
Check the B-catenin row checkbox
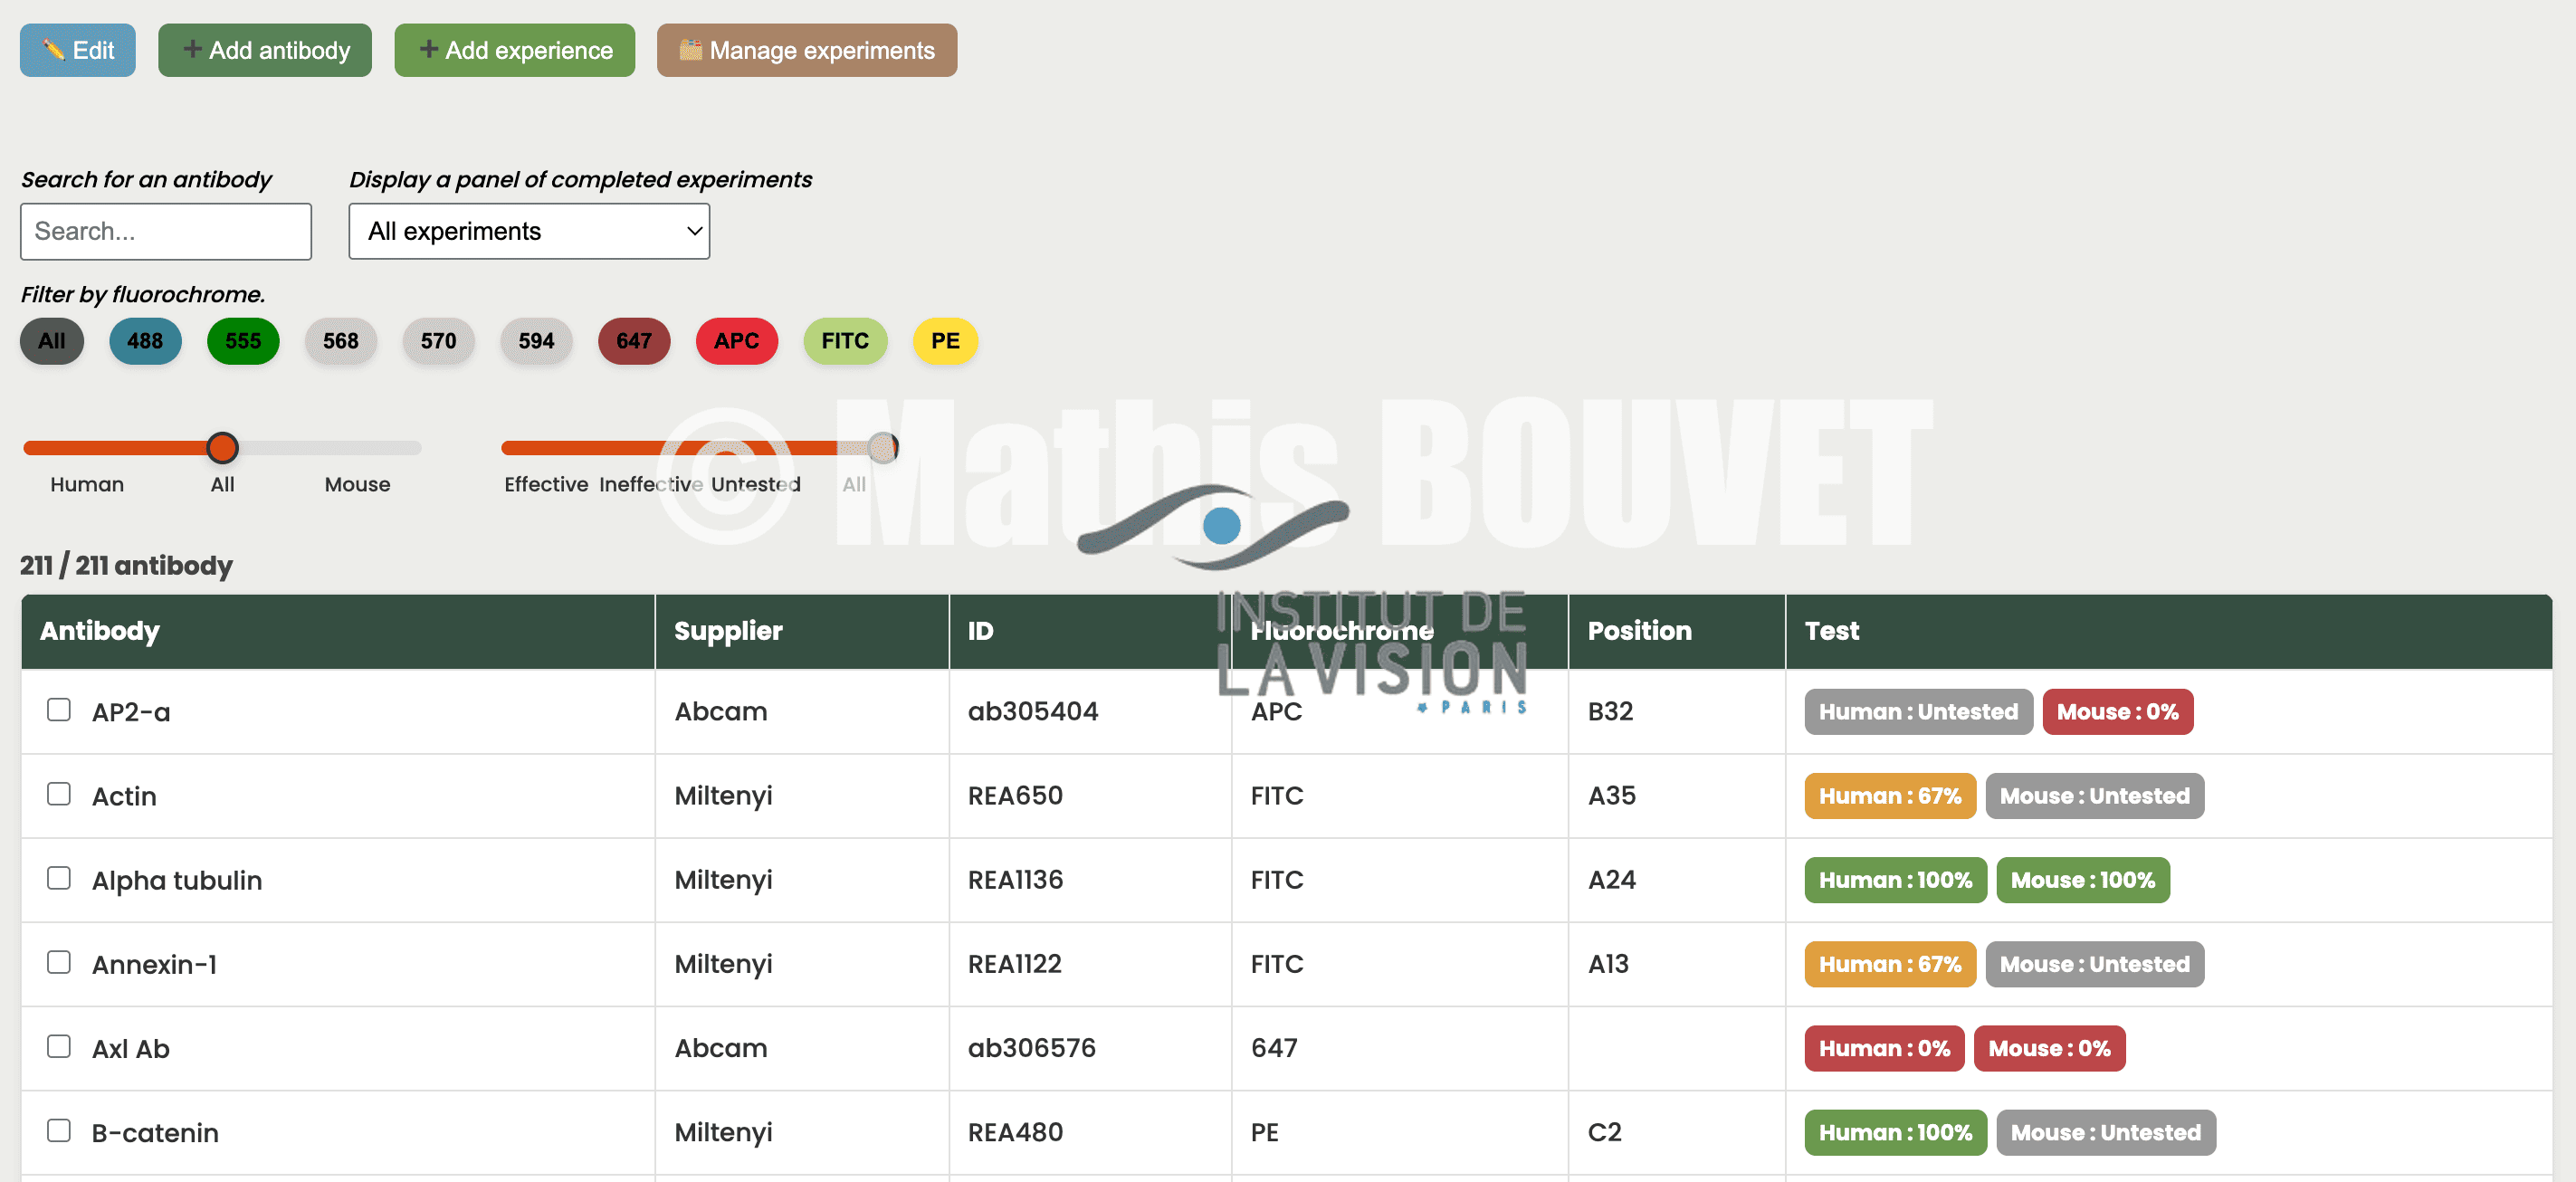coord(59,1130)
